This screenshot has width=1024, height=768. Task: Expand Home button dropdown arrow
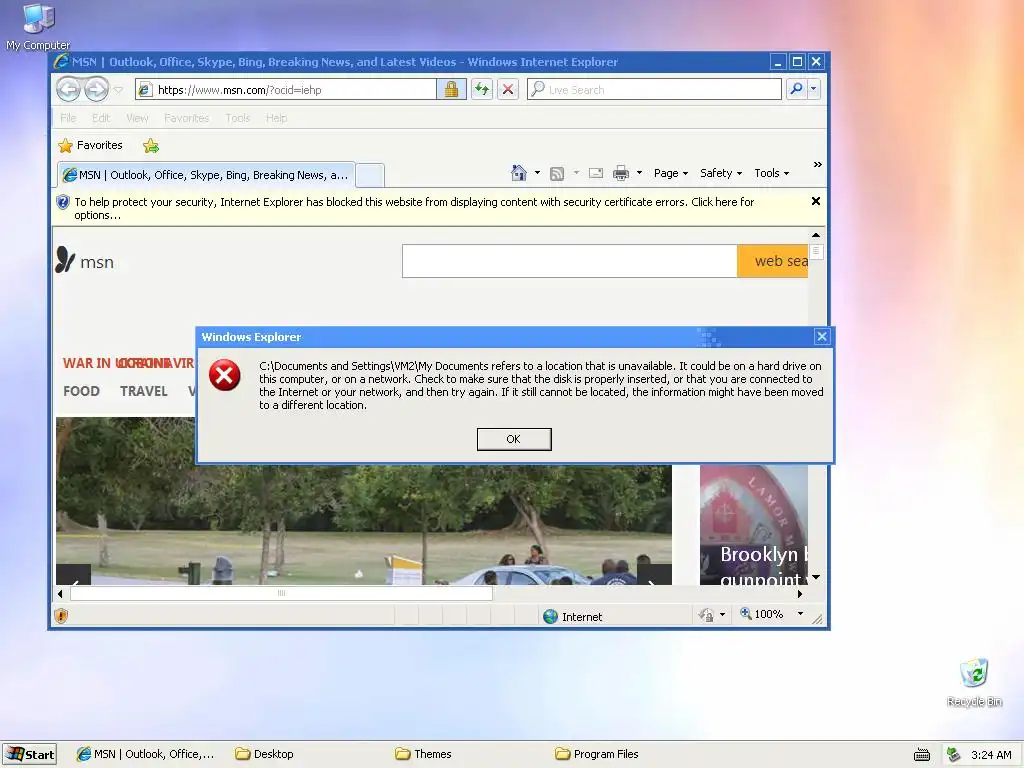pyautogui.click(x=537, y=173)
